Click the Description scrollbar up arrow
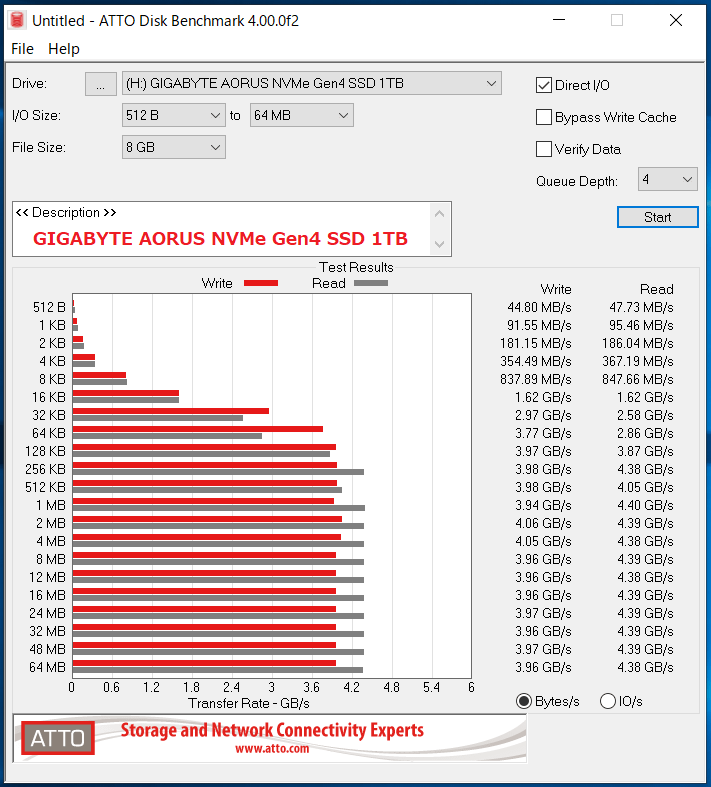Screen dimensions: 711x787 pos(440,214)
